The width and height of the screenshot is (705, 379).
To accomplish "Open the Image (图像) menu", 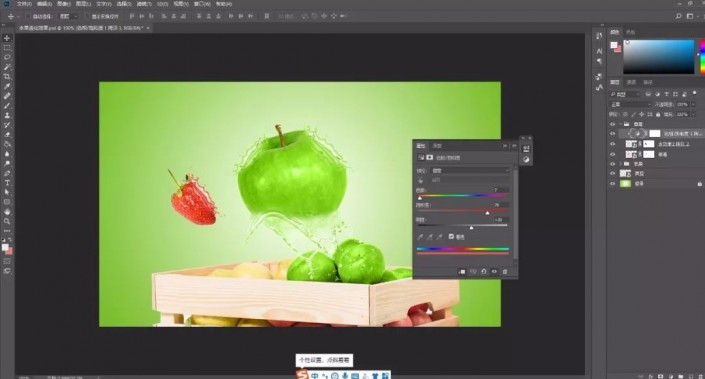I will (x=64, y=4).
